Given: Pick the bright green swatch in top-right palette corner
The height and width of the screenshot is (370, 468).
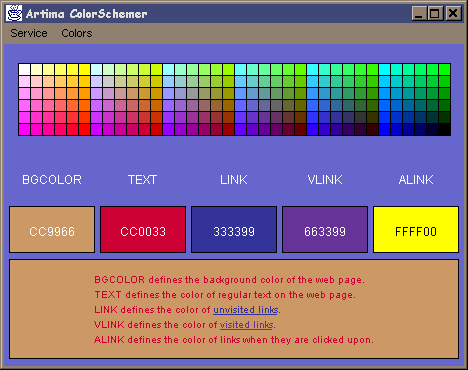Looking at the screenshot, I should [445, 69].
